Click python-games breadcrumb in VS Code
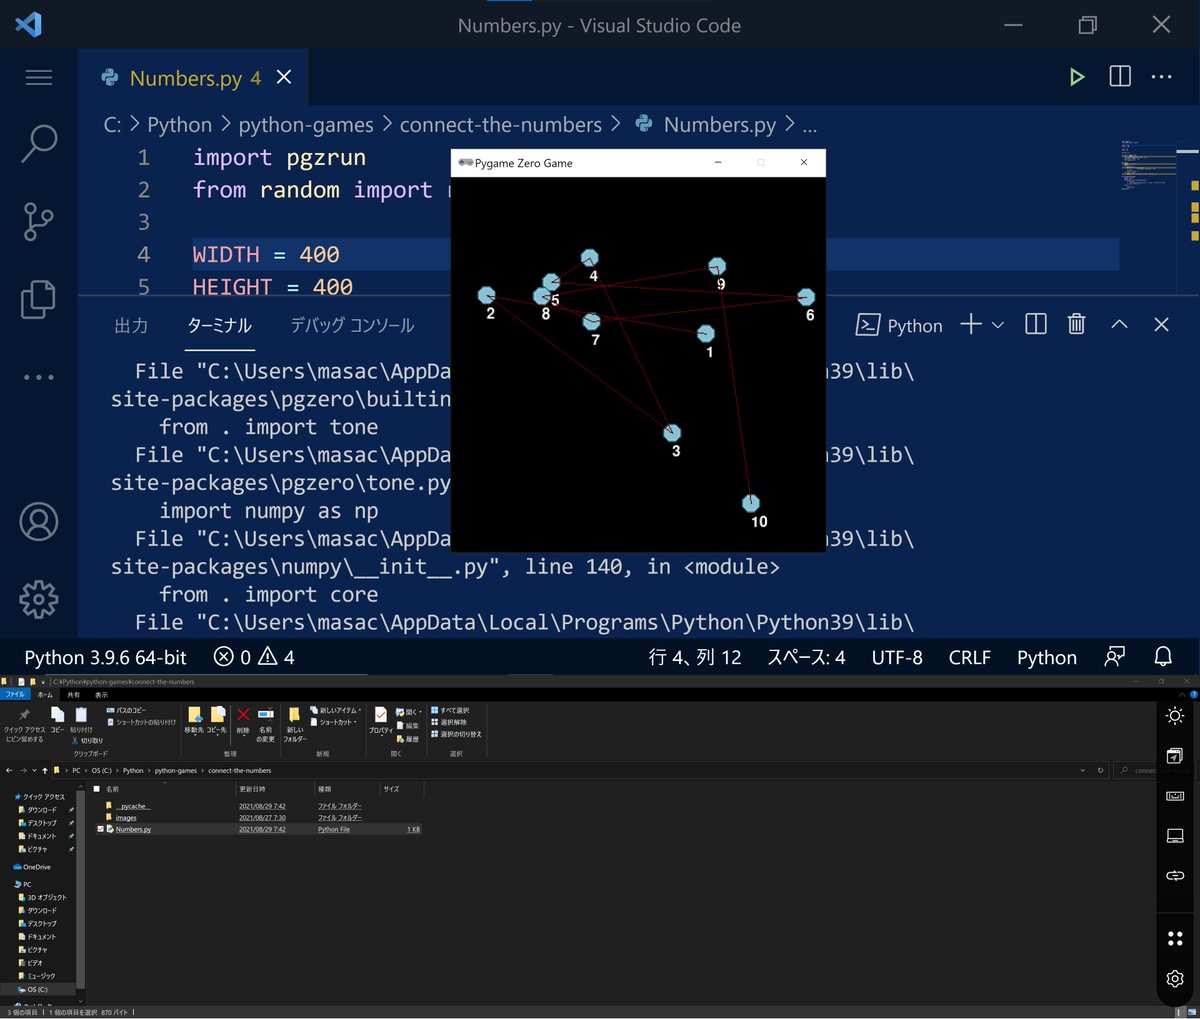 [306, 125]
